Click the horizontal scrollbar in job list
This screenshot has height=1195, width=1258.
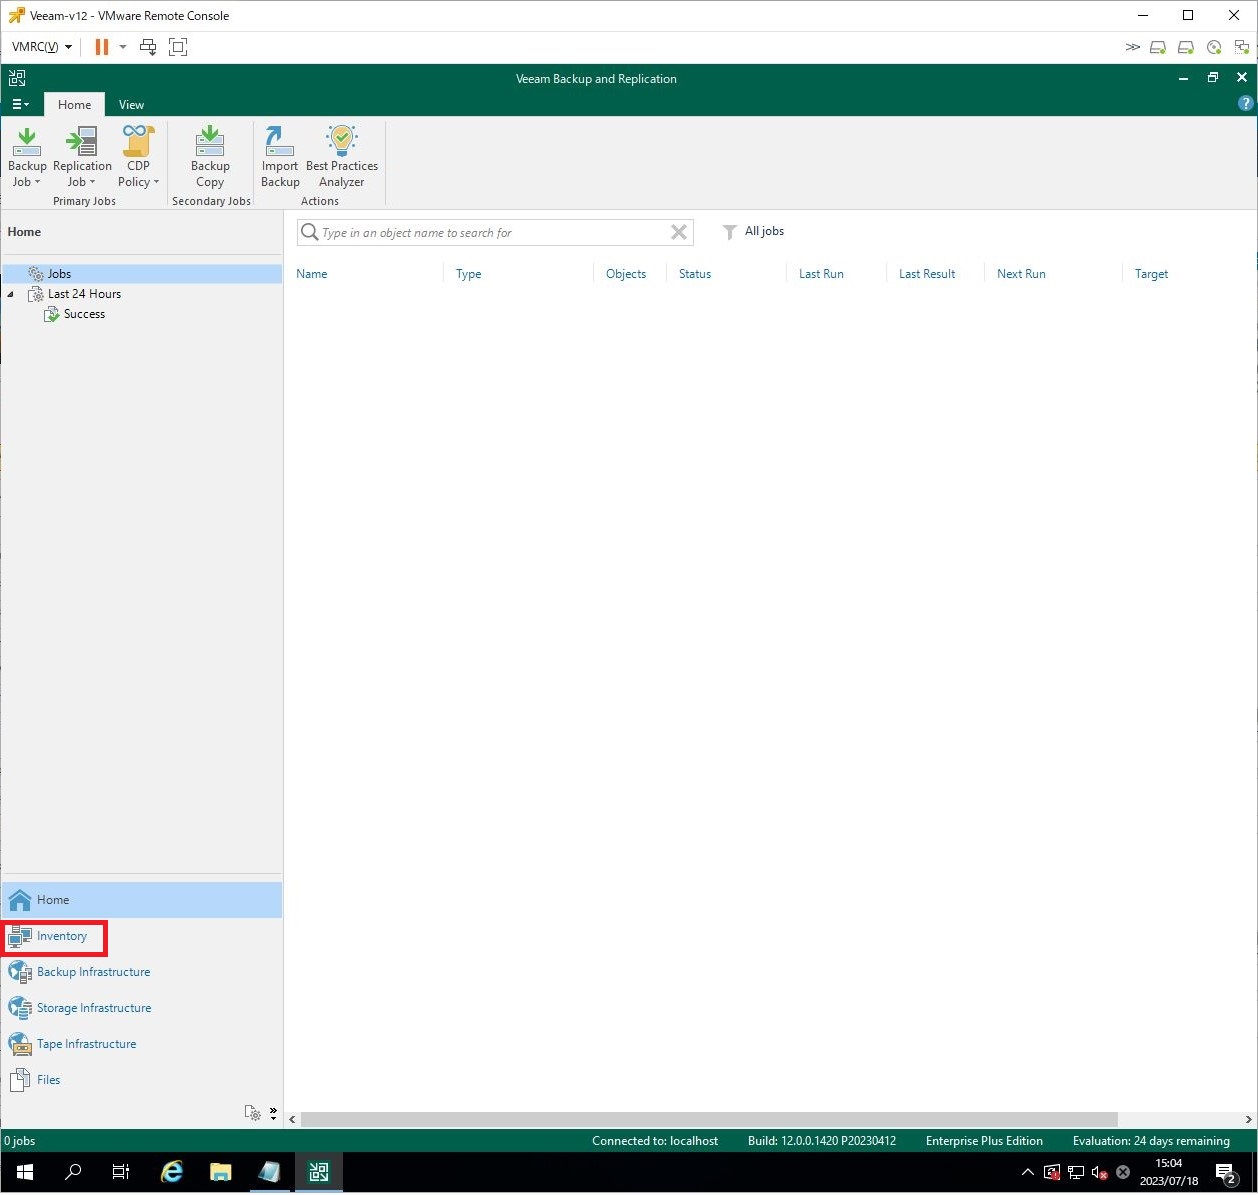(708, 1119)
